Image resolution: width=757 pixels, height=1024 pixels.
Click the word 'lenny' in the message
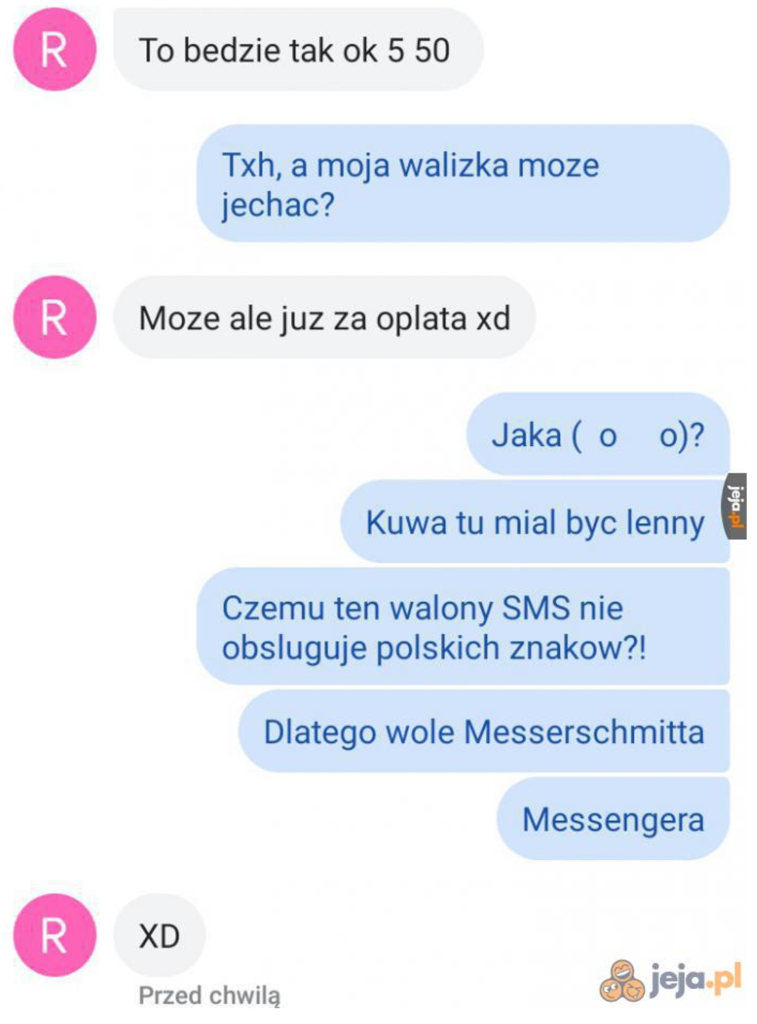pyautogui.click(x=666, y=523)
